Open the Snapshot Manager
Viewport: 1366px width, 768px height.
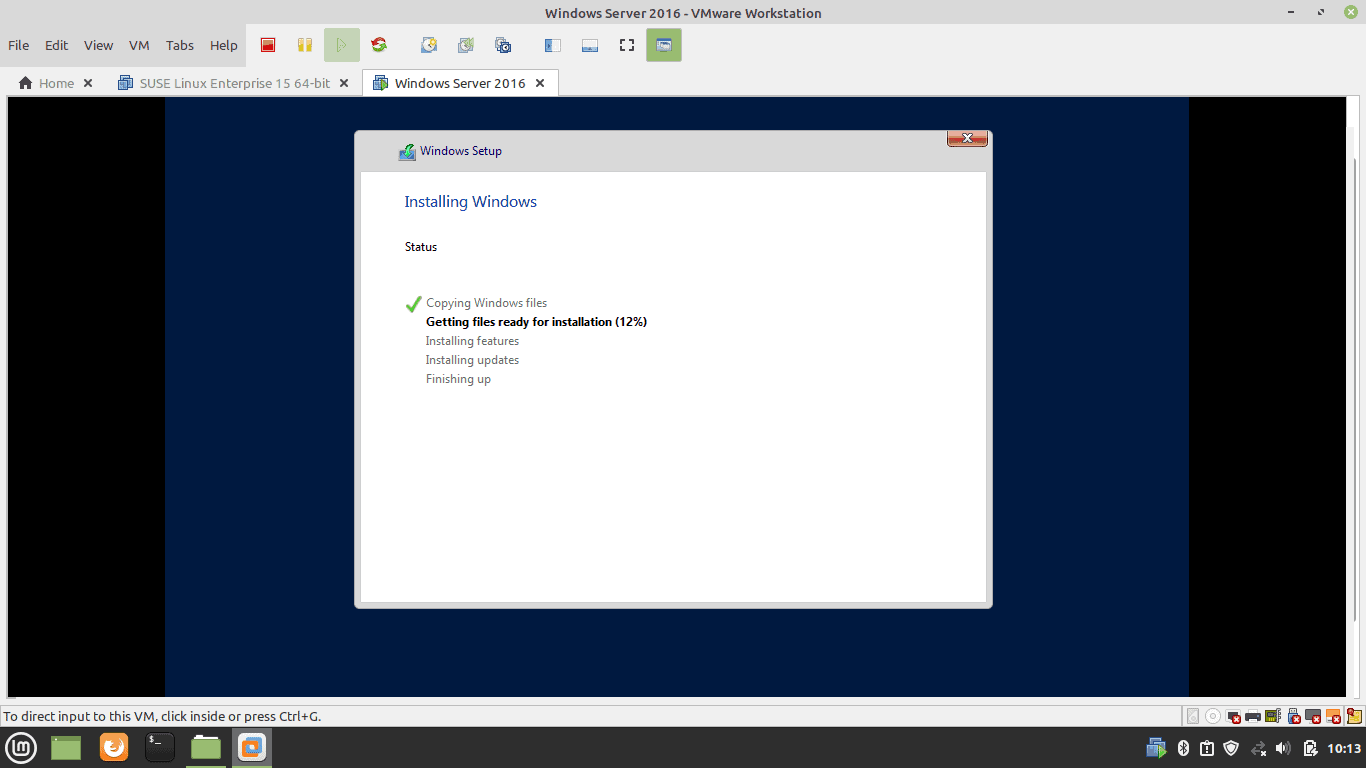pos(503,45)
